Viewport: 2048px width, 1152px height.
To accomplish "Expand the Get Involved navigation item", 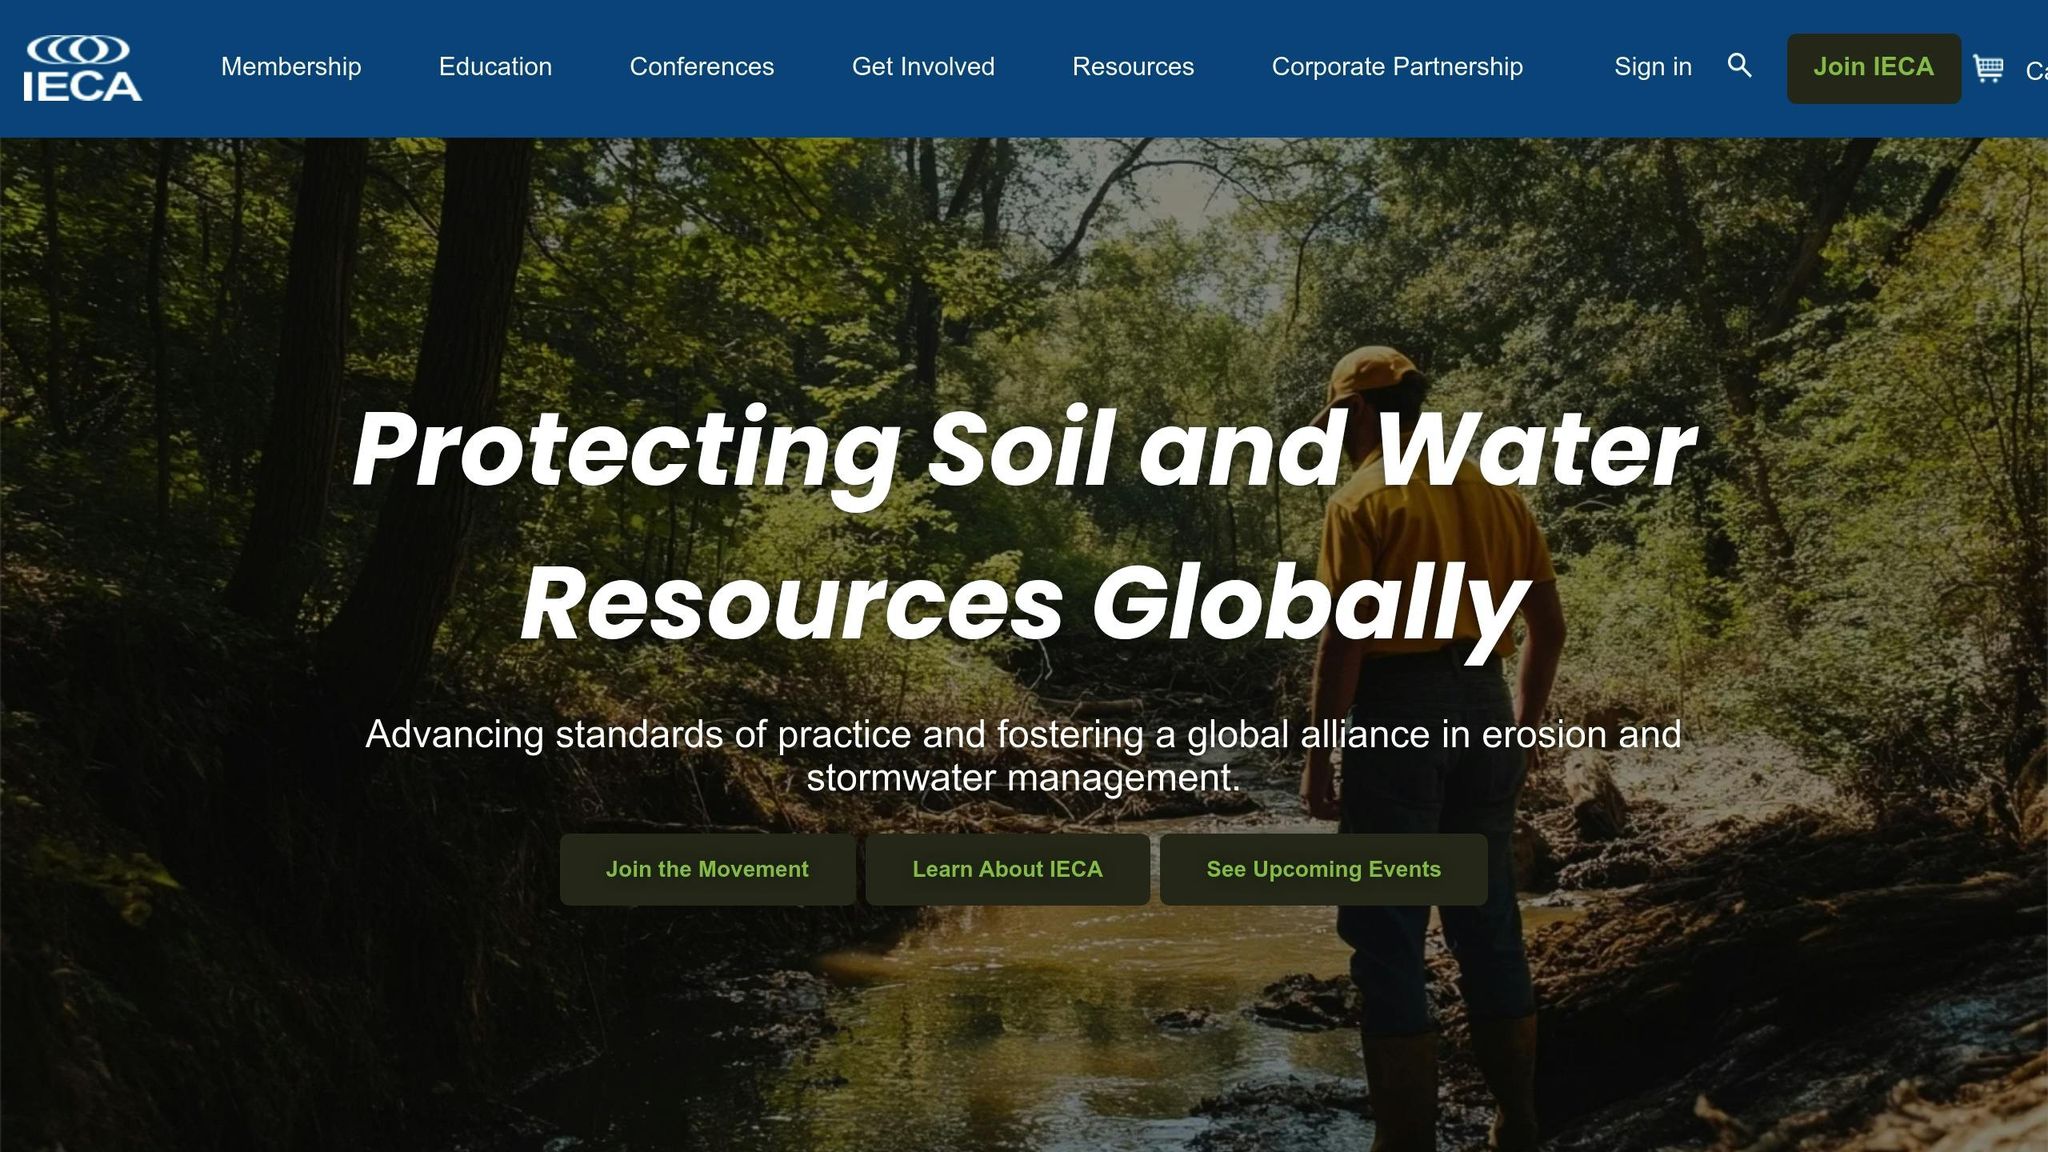I will [x=922, y=67].
